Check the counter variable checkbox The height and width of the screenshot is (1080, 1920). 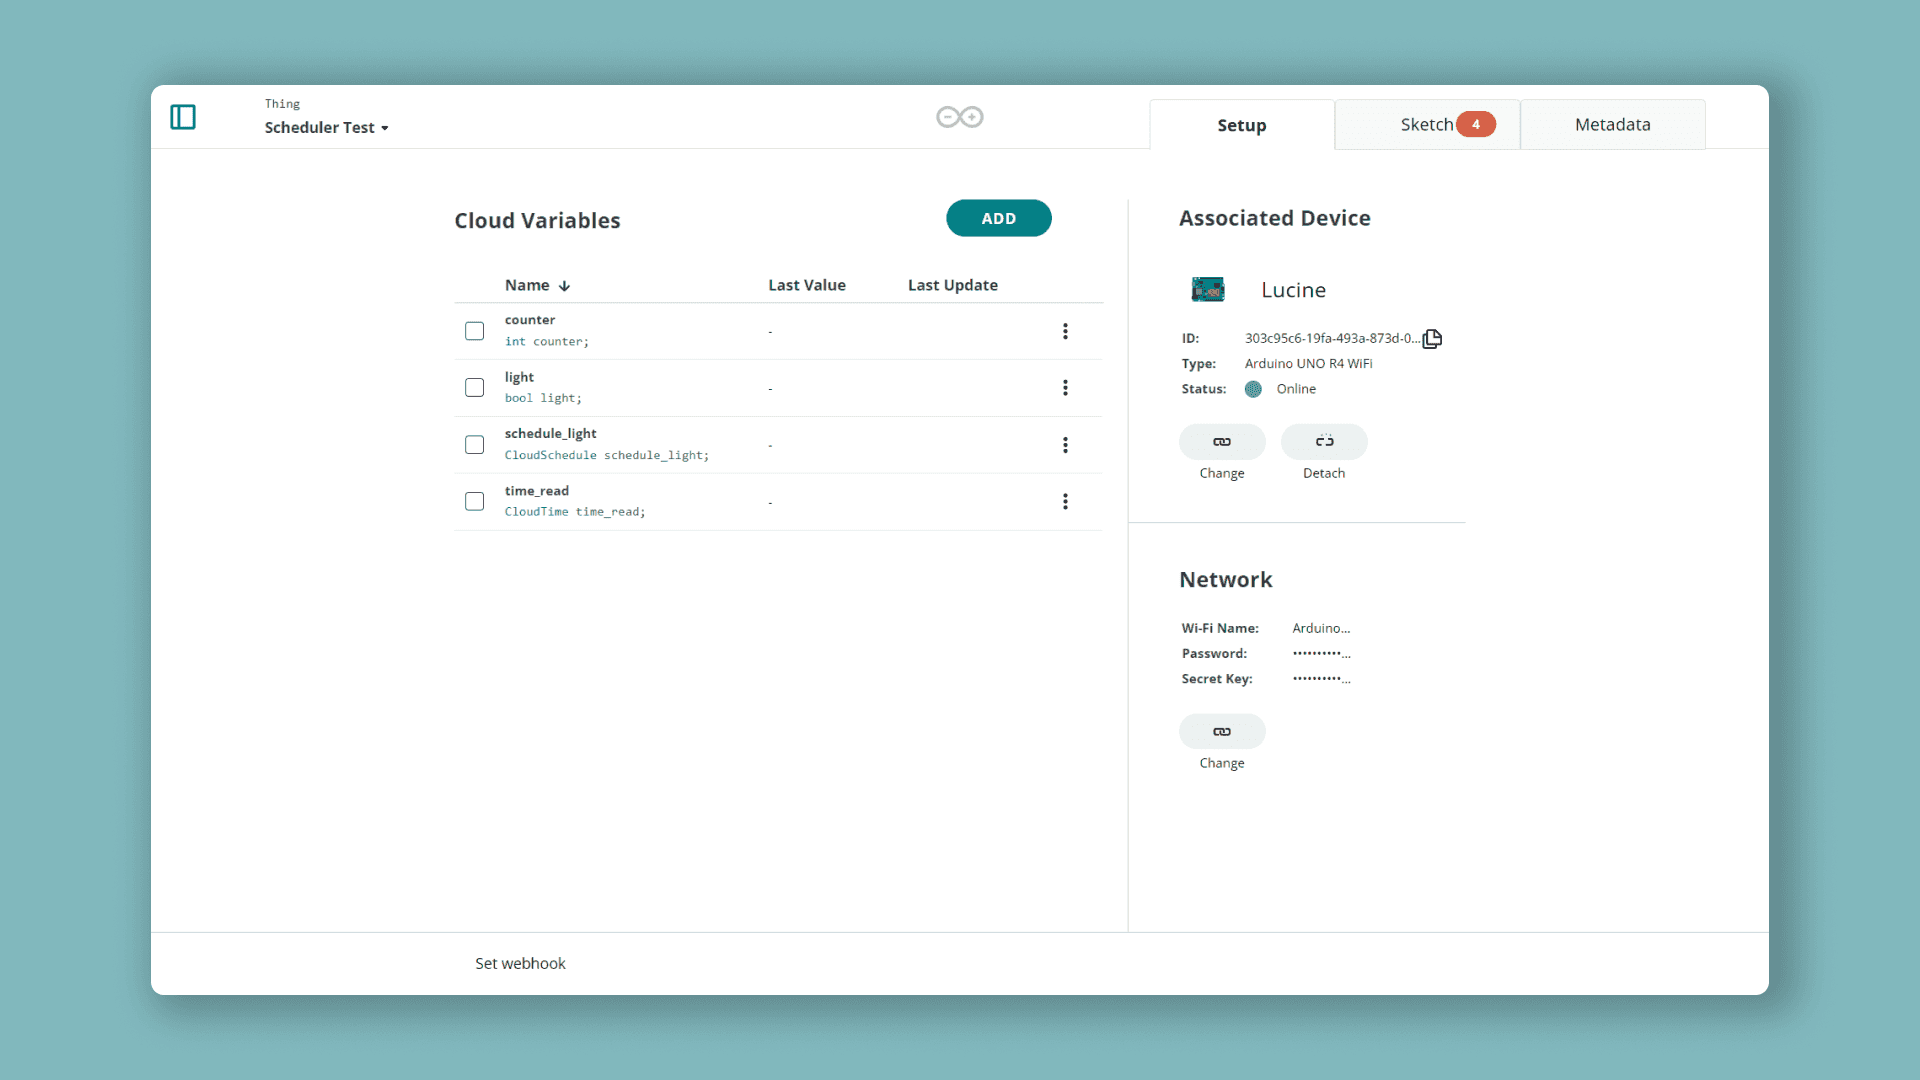474,331
